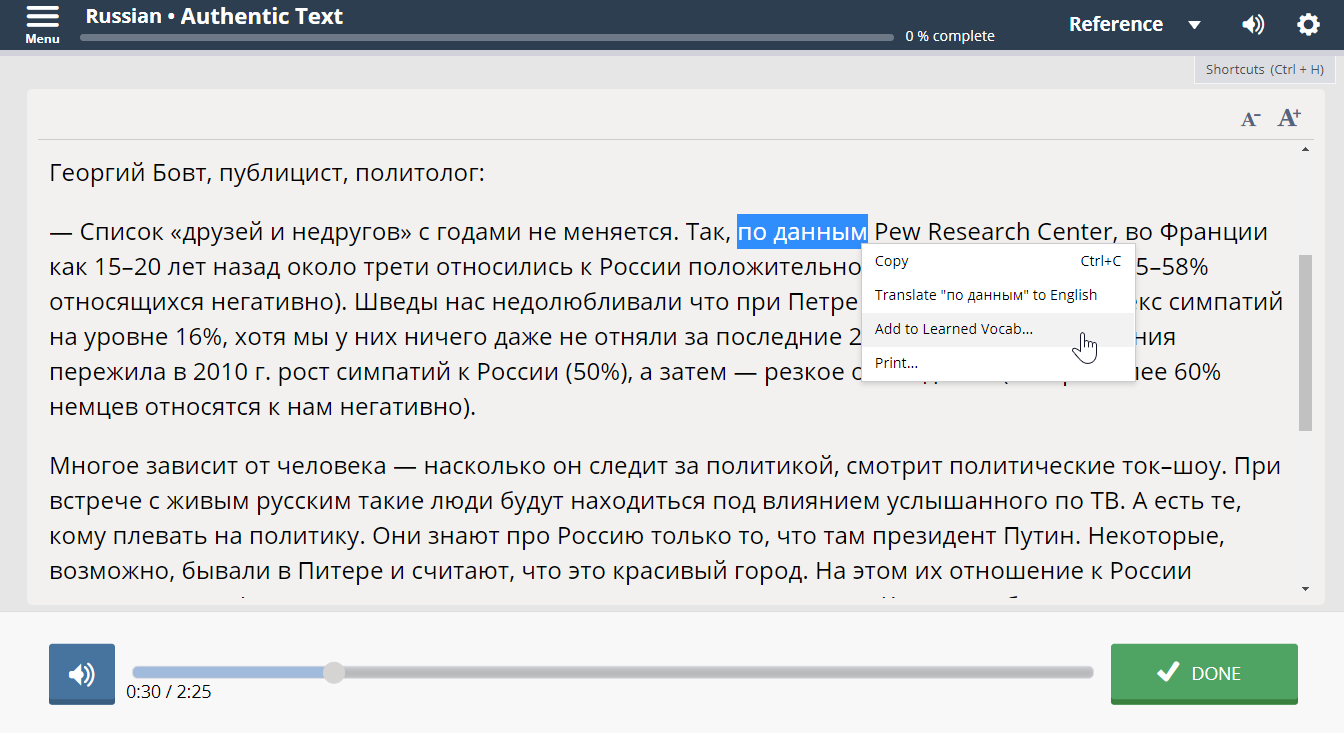
Task: Click the text scrollbar down arrow
Action: [1305, 589]
